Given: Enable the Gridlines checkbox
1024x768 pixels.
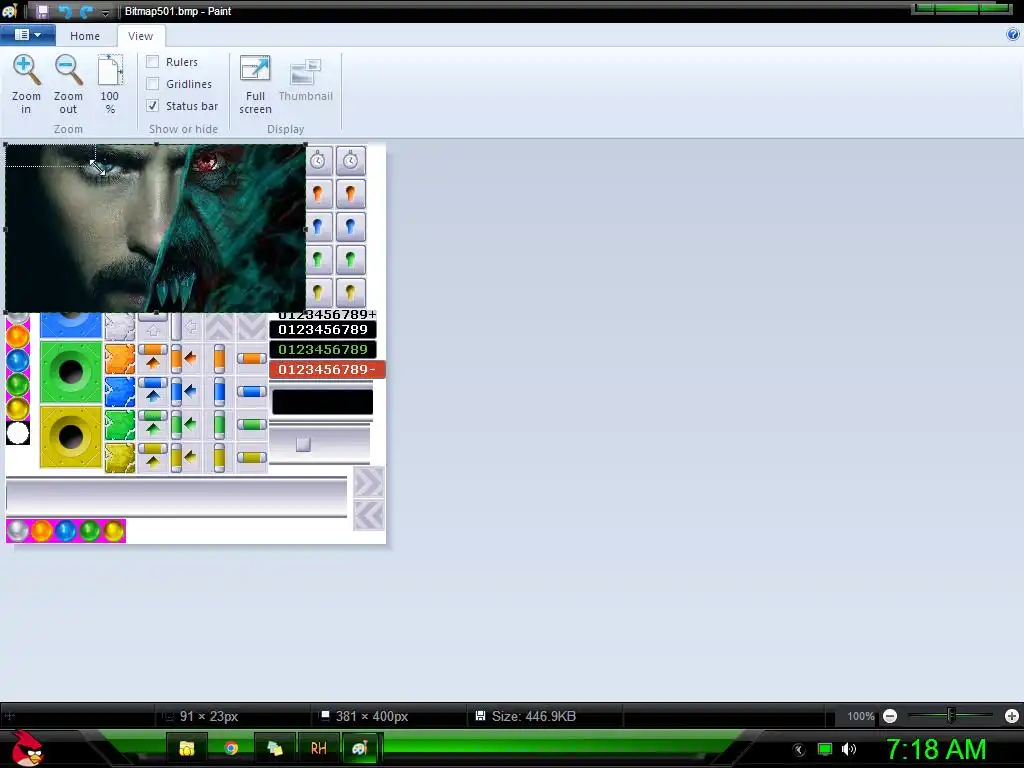Looking at the screenshot, I should click(153, 84).
